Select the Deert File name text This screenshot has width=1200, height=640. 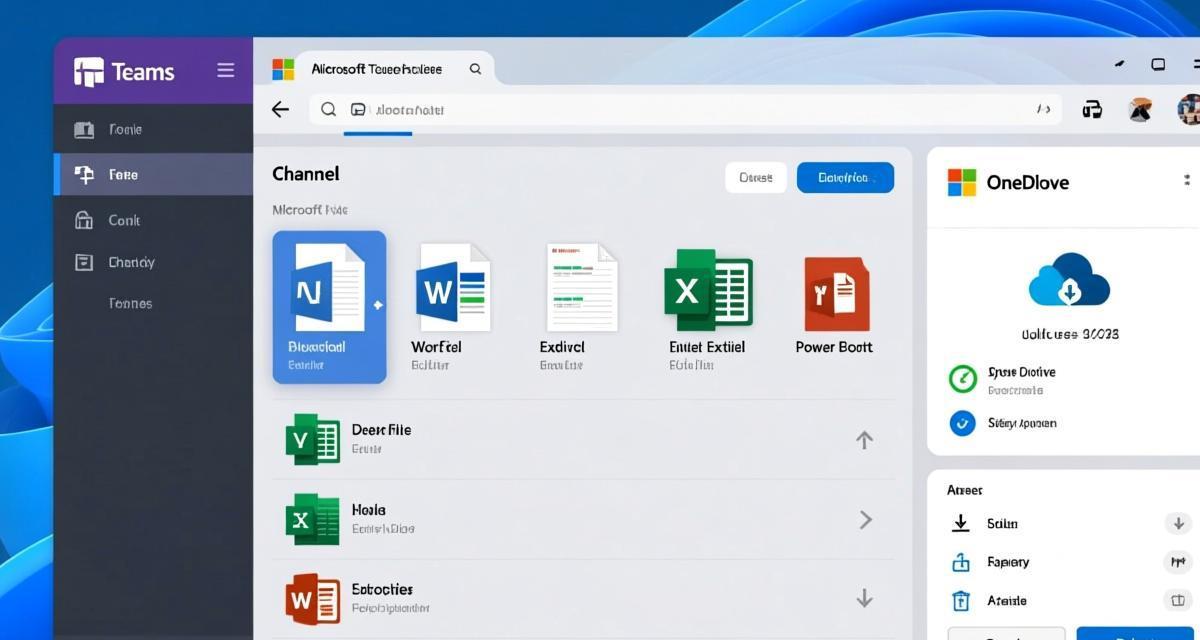(x=381, y=430)
